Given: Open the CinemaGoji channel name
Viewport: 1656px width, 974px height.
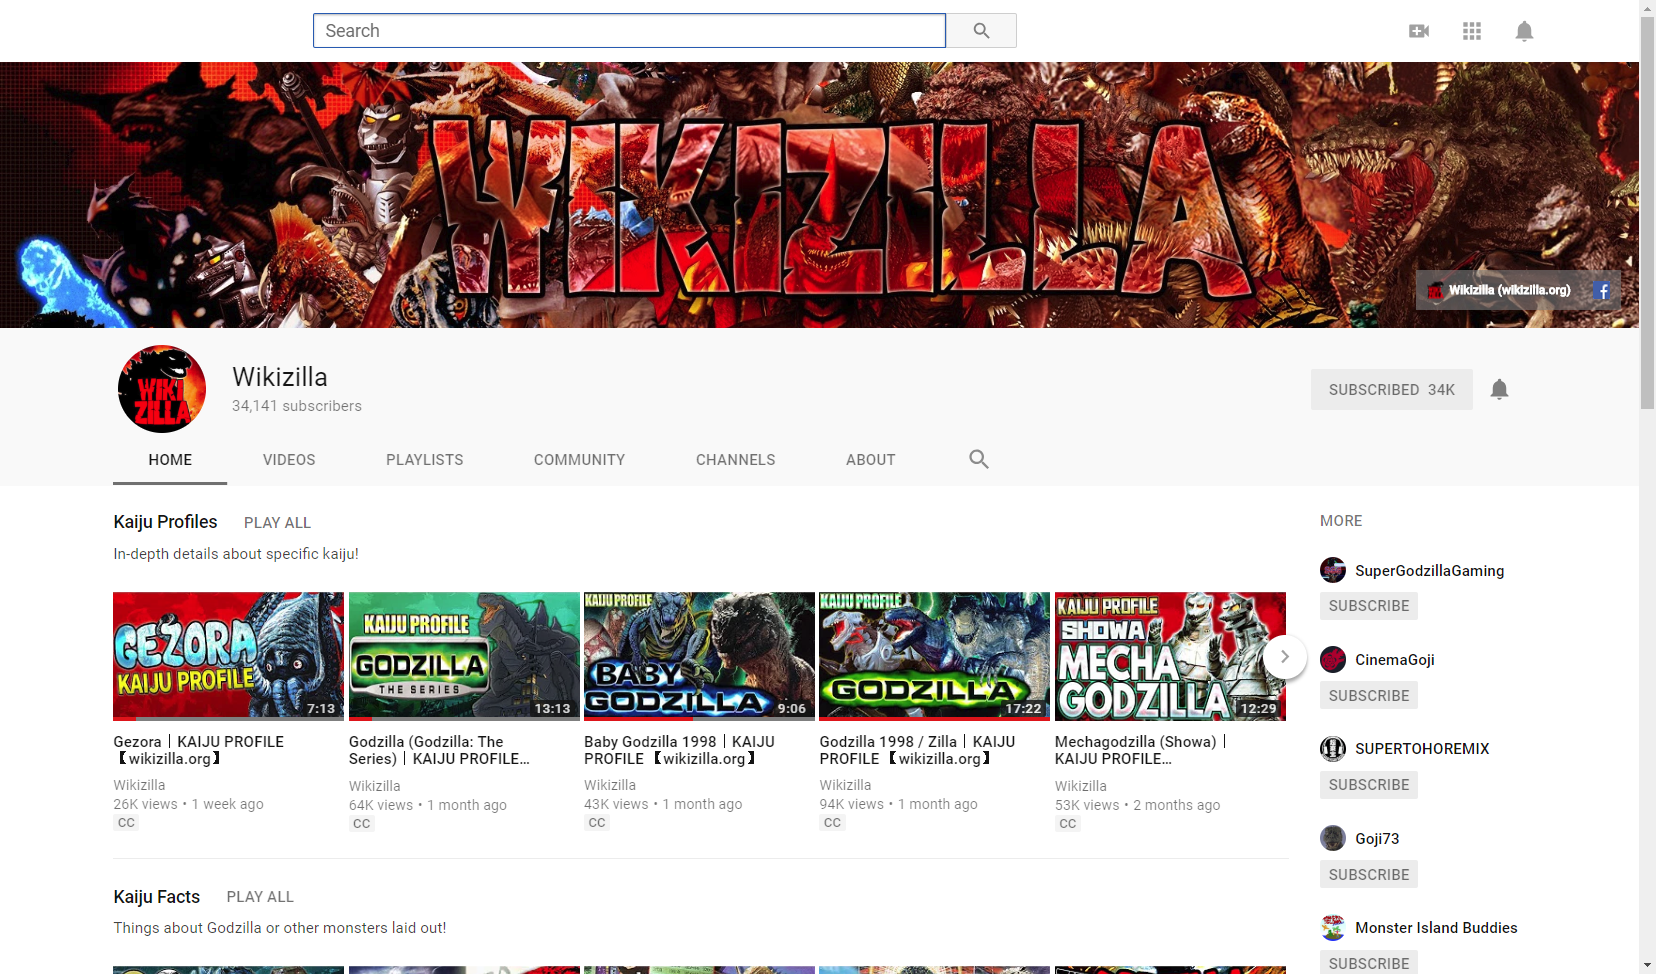Looking at the screenshot, I should (x=1395, y=659).
